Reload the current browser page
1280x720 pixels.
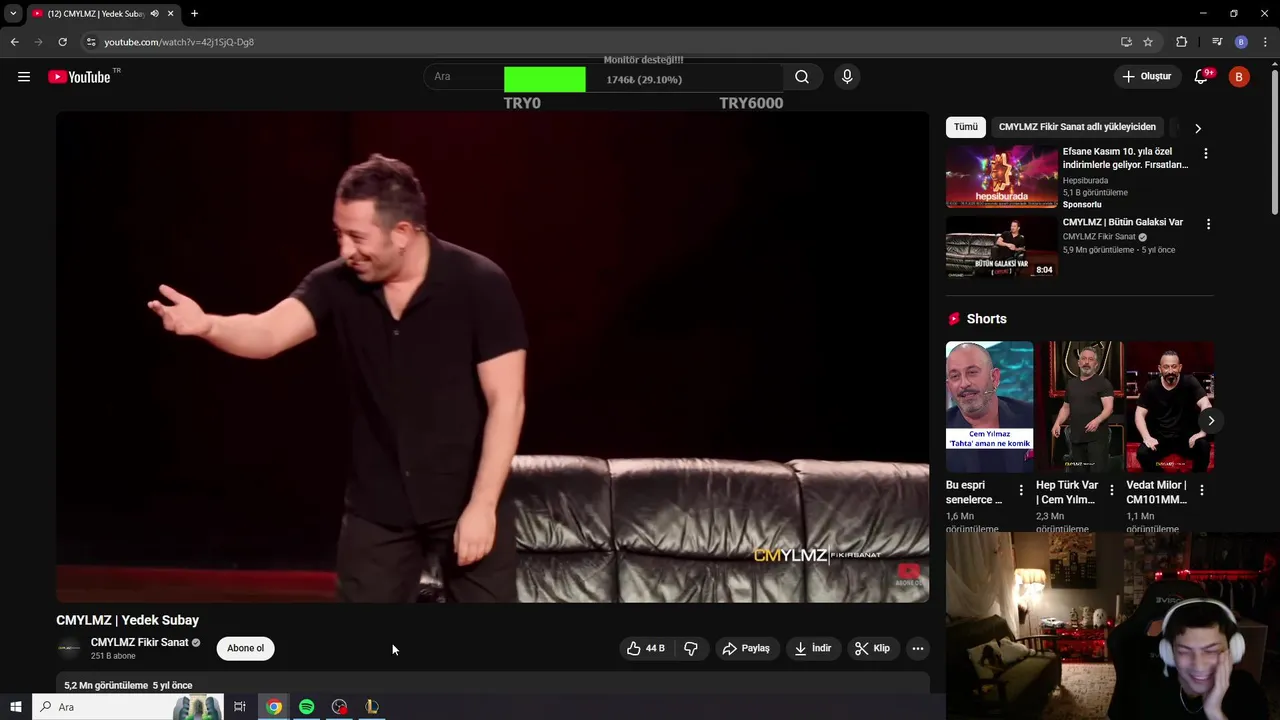click(62, 42)
